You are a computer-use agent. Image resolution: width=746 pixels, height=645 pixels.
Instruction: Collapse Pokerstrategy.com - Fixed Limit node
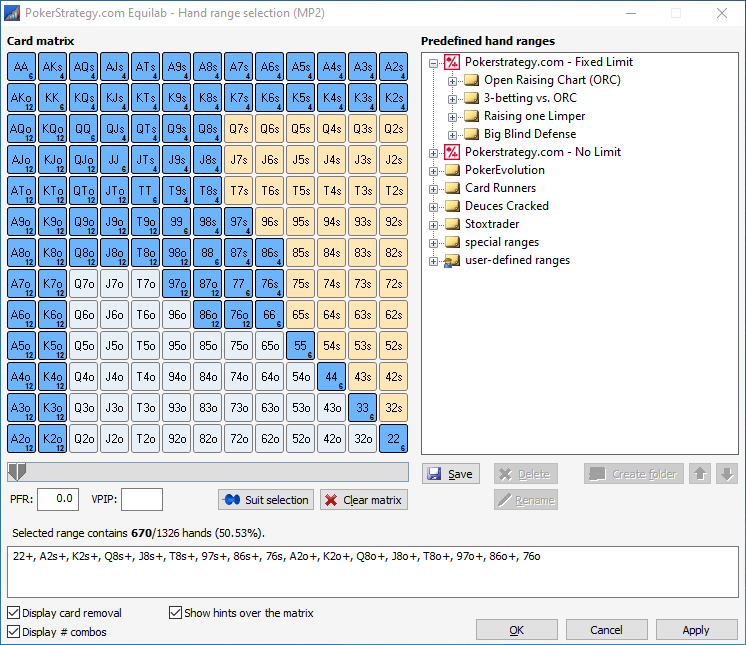[433, 63]
